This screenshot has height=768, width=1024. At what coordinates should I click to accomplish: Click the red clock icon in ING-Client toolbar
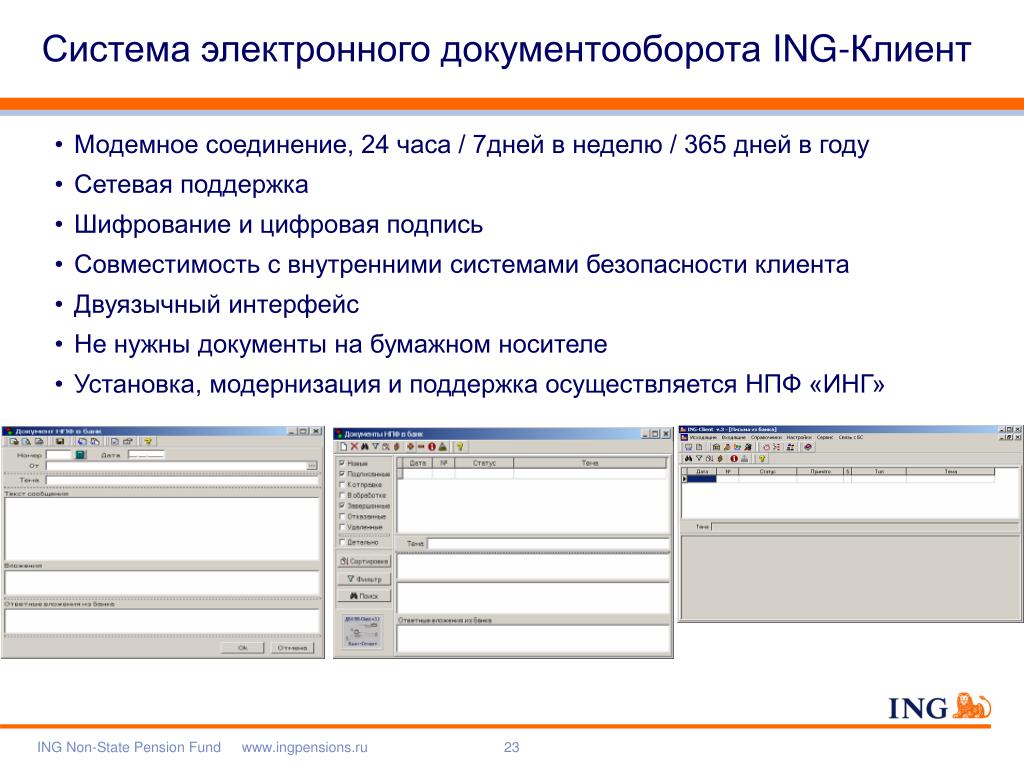pos(767,447)
